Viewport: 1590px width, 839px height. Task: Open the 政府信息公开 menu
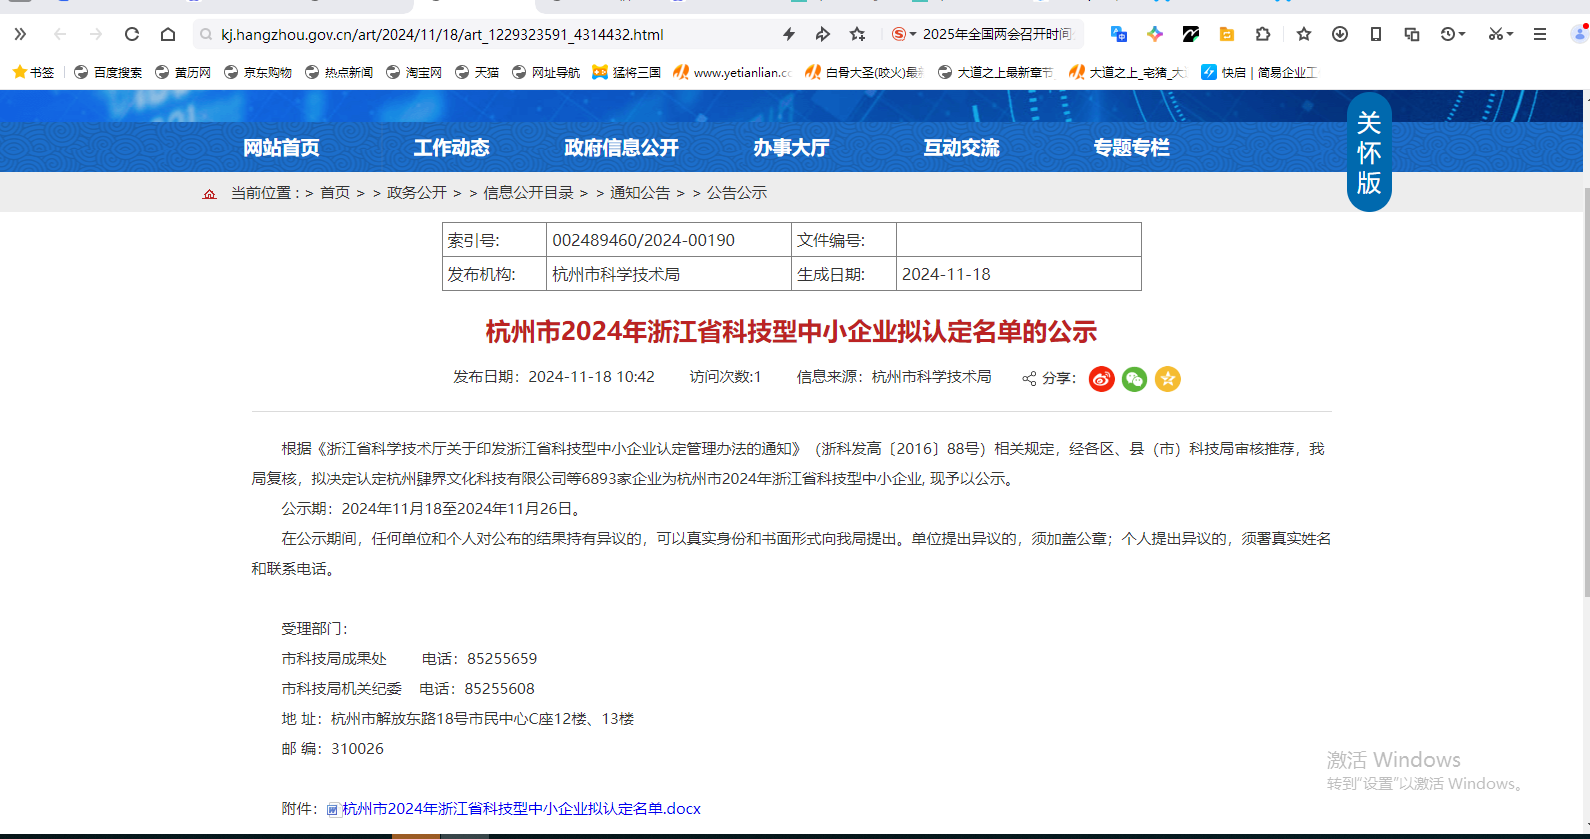(621, 148)
